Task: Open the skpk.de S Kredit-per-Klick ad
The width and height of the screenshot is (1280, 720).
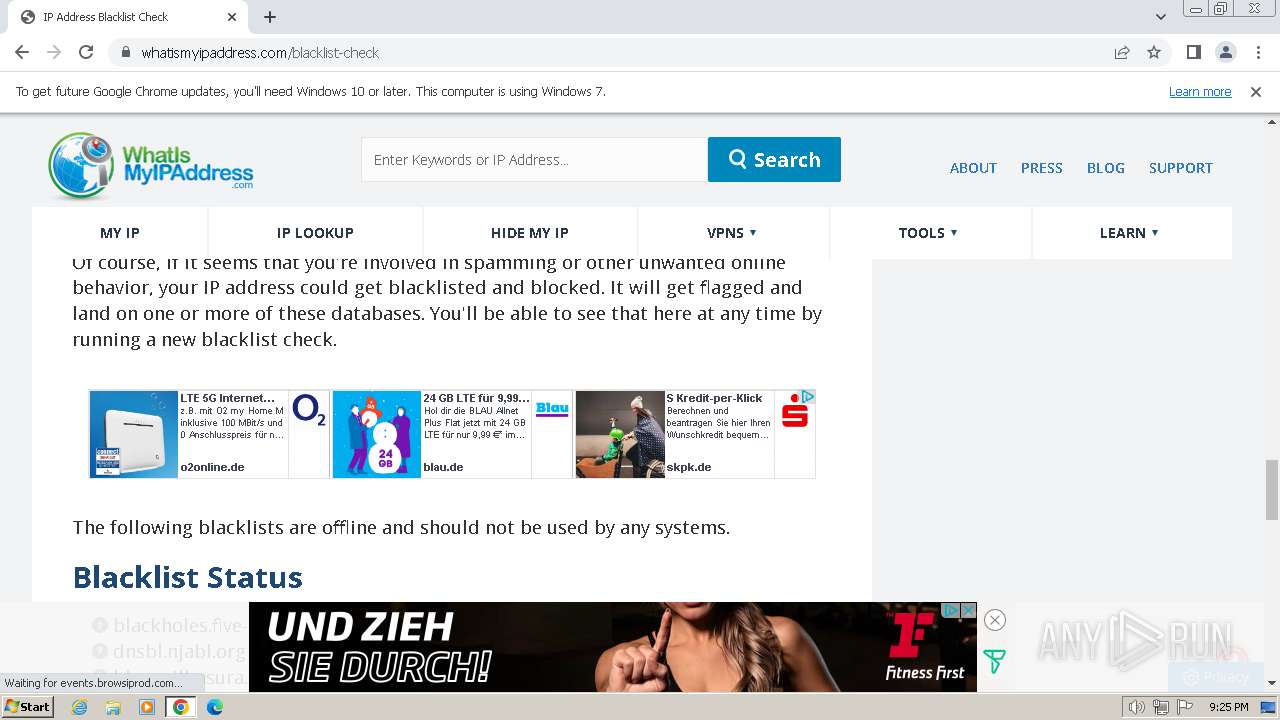Action: [x=695, y=434]
